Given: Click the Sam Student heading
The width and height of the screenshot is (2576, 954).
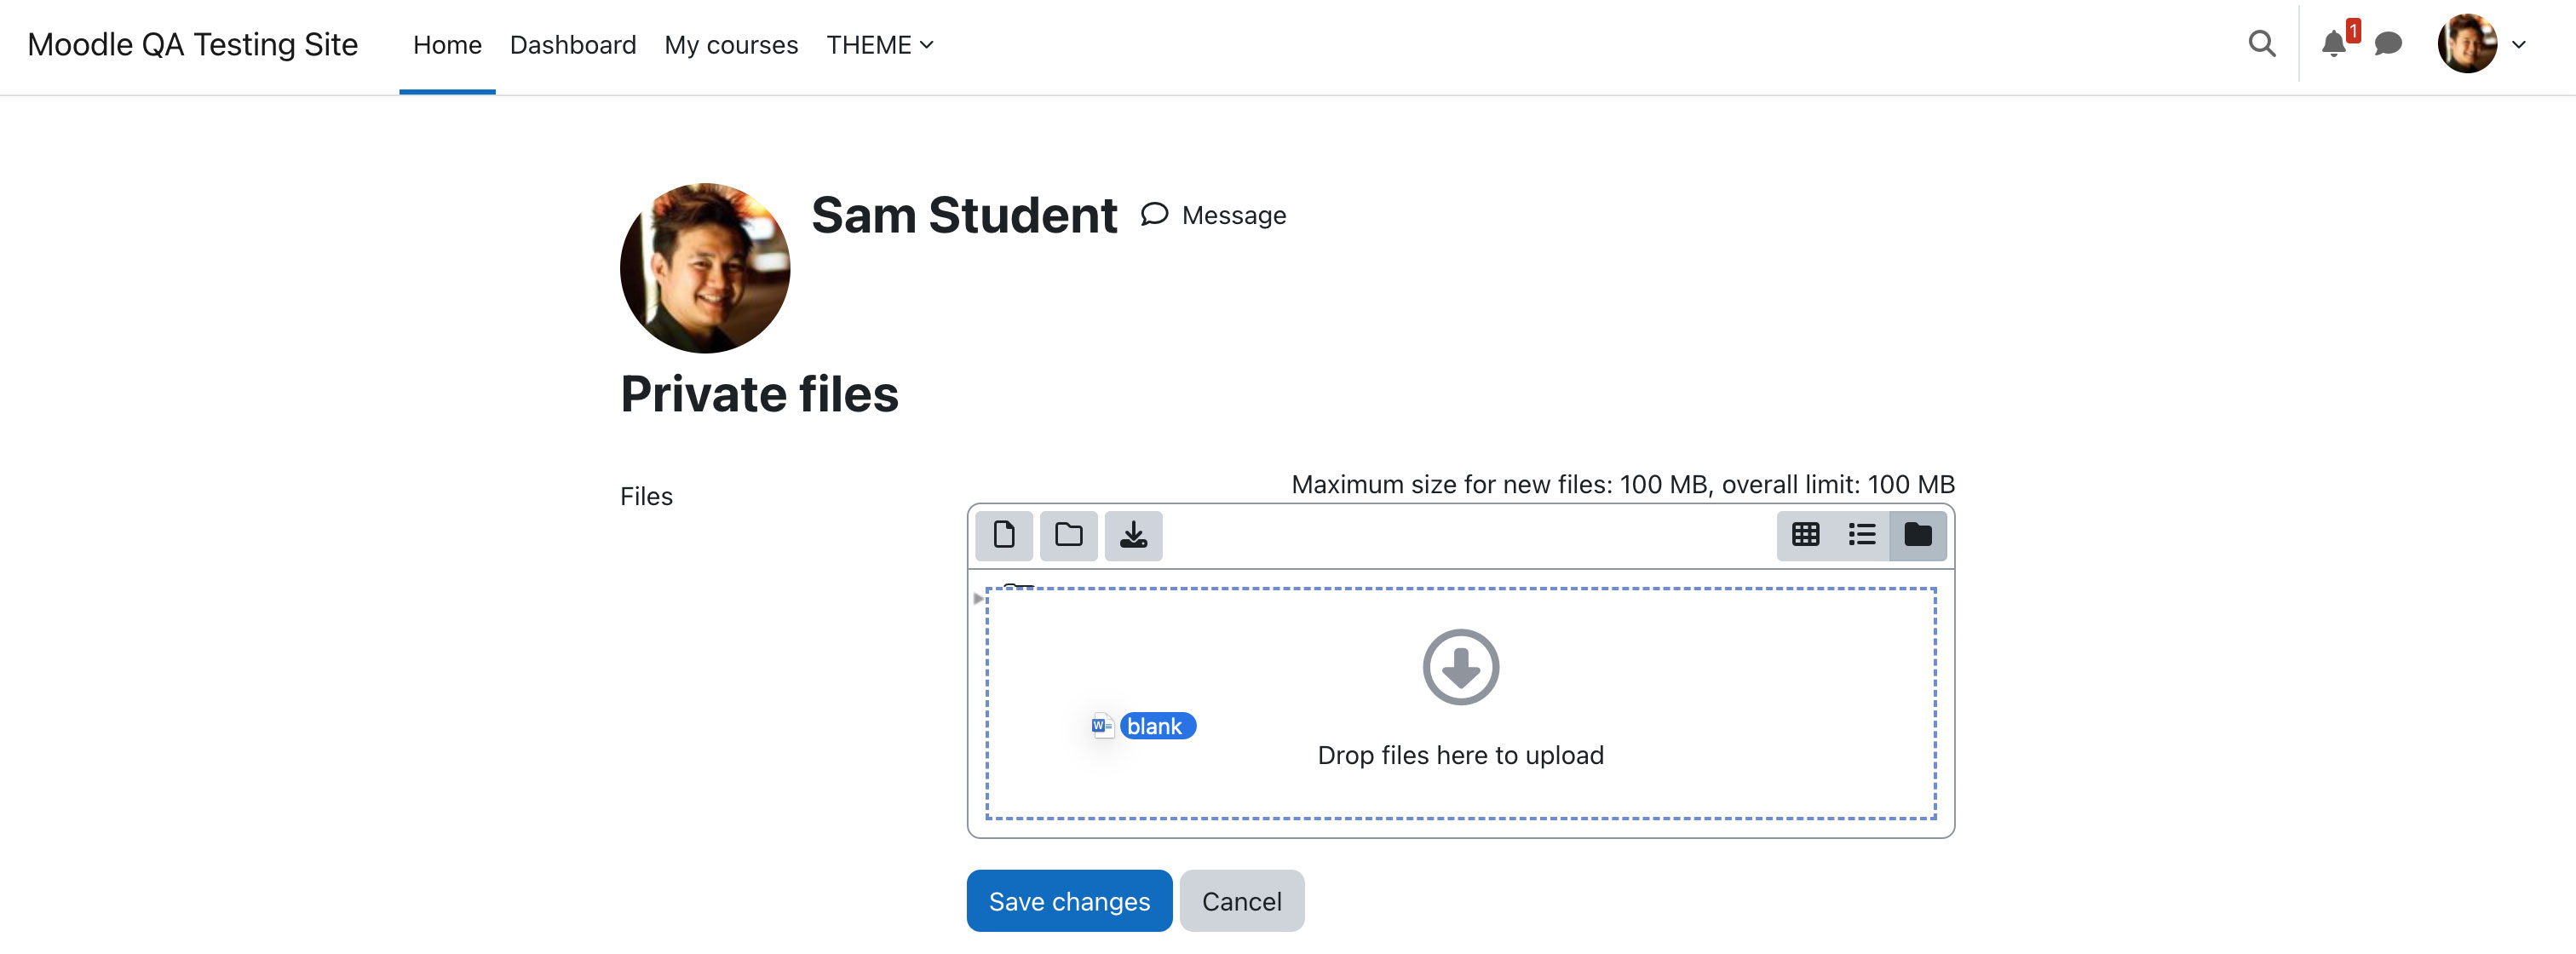Looking at the screenshot, I should (x=964, y=215).
